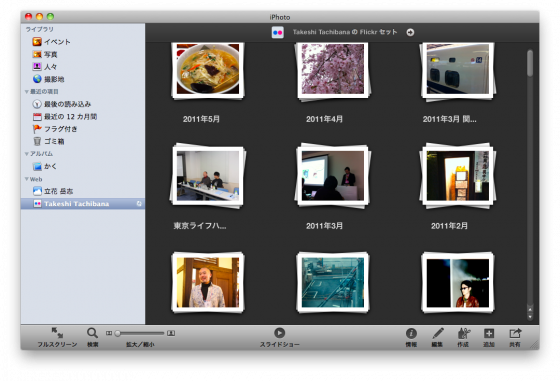Select the 最後の読み込み clock icon
The image size is (560, 381).
pyautogui.click(x=37, y=104)
